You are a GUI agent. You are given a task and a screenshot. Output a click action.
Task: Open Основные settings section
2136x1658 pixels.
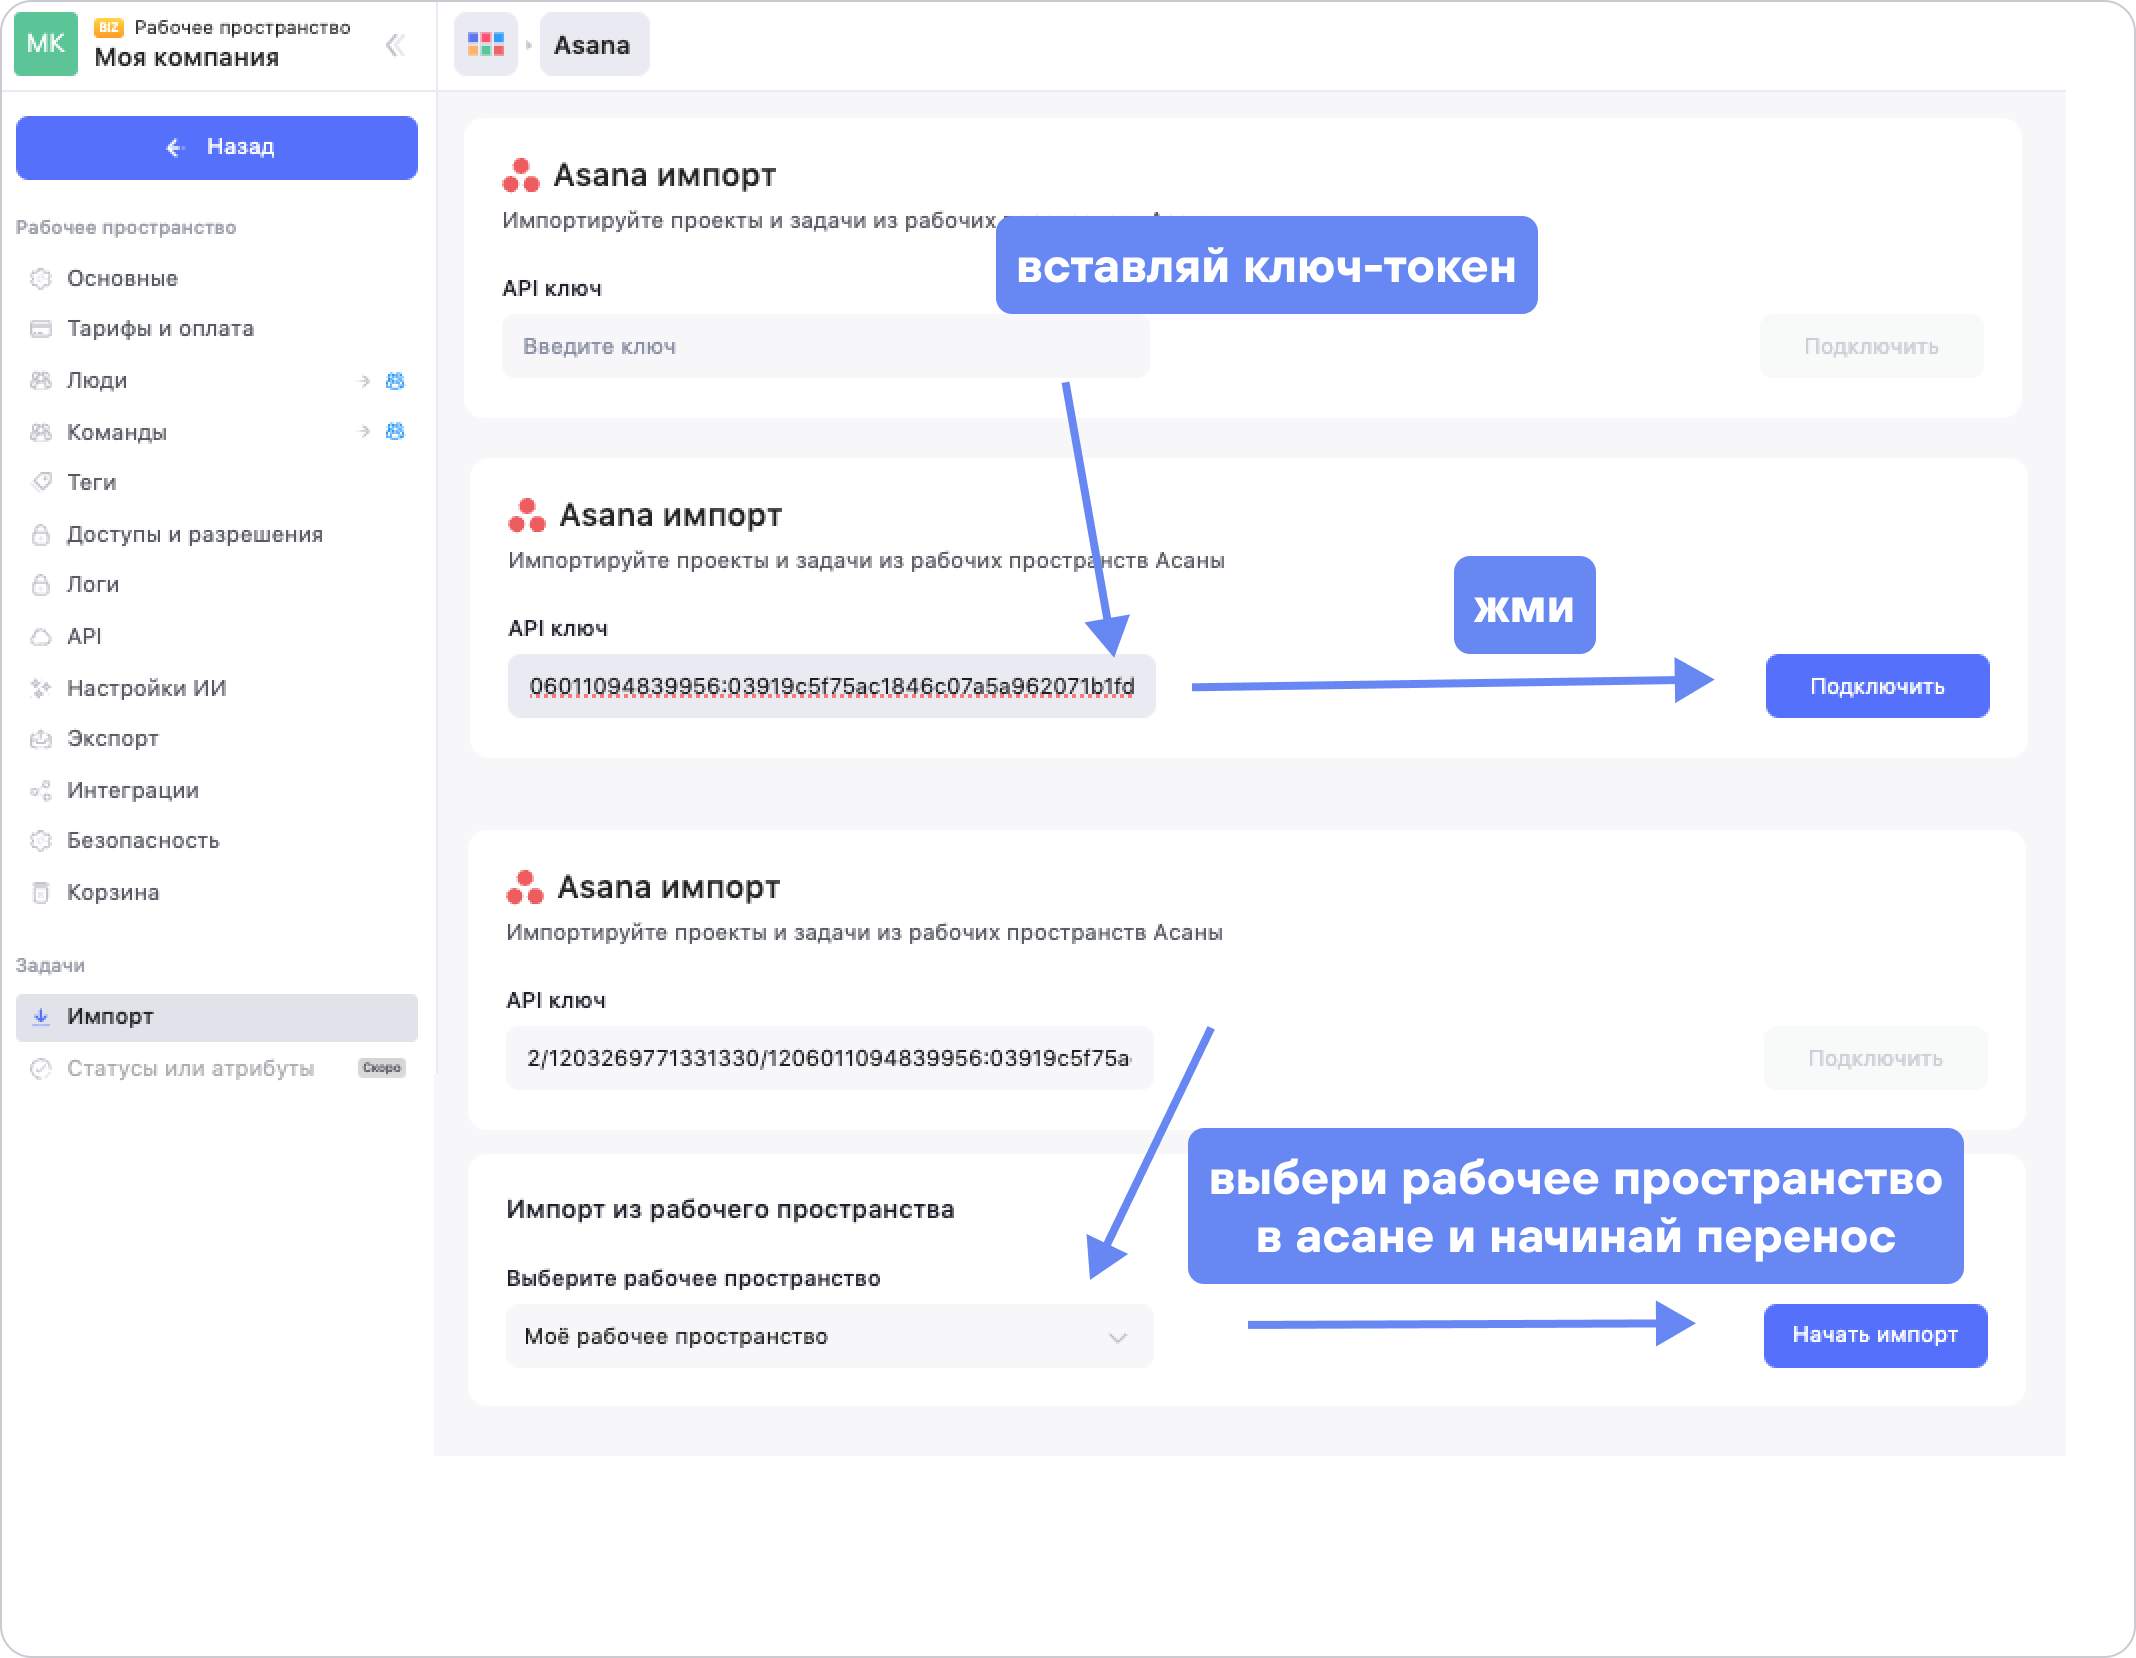(217, 278)
